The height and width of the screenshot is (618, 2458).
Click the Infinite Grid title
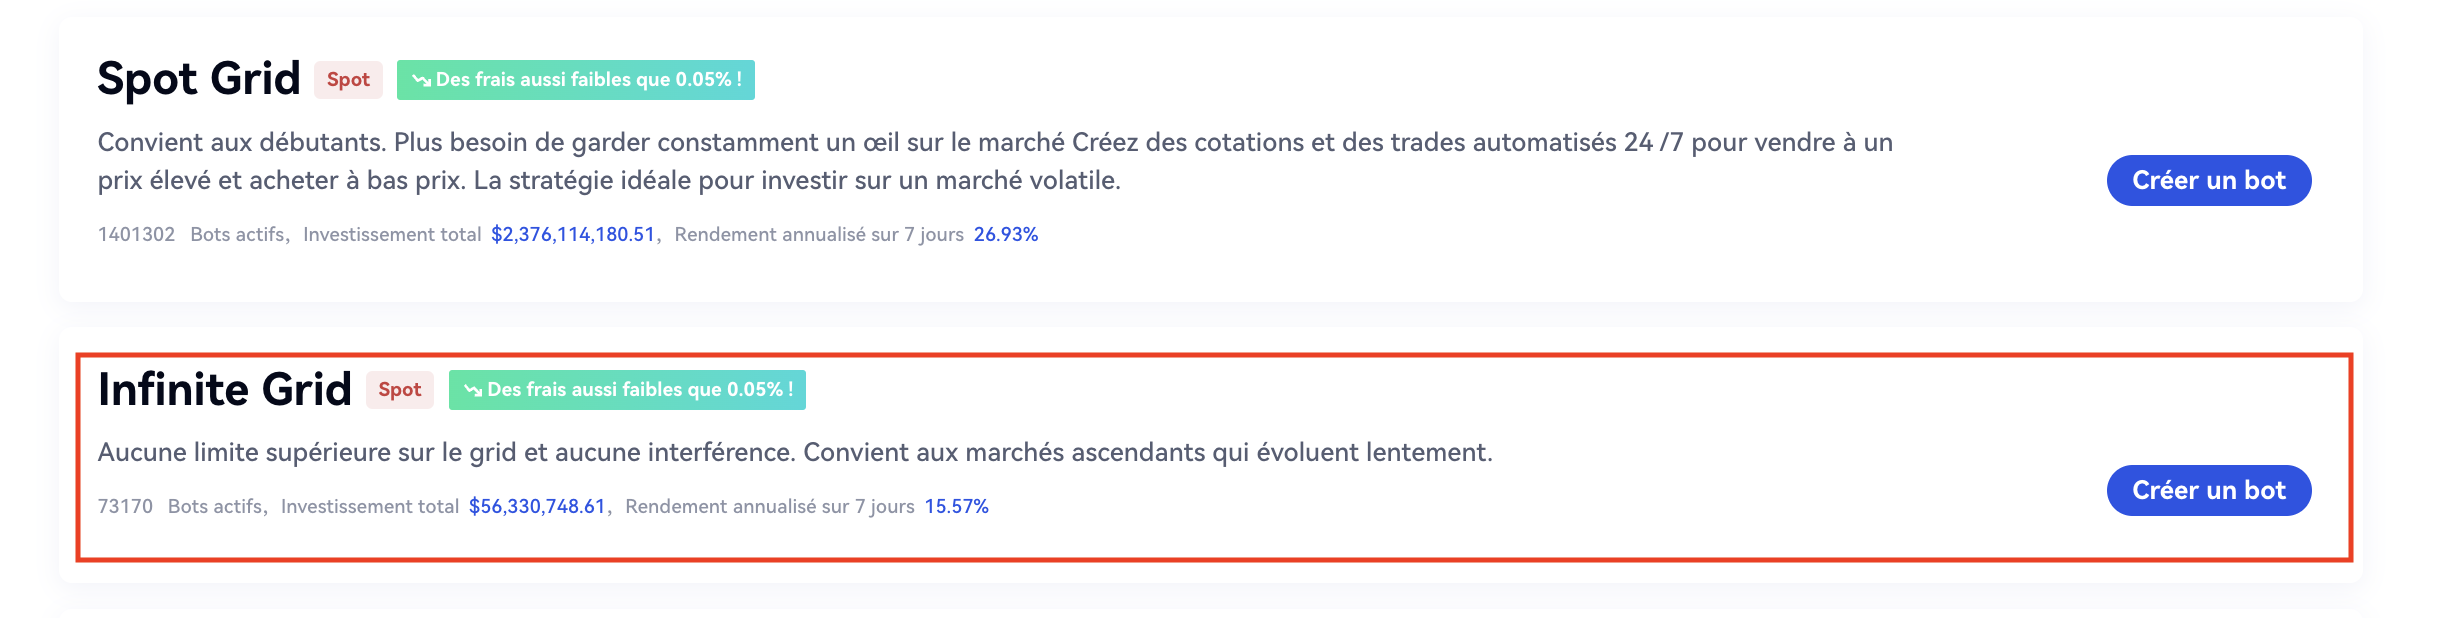coord(224,389)
